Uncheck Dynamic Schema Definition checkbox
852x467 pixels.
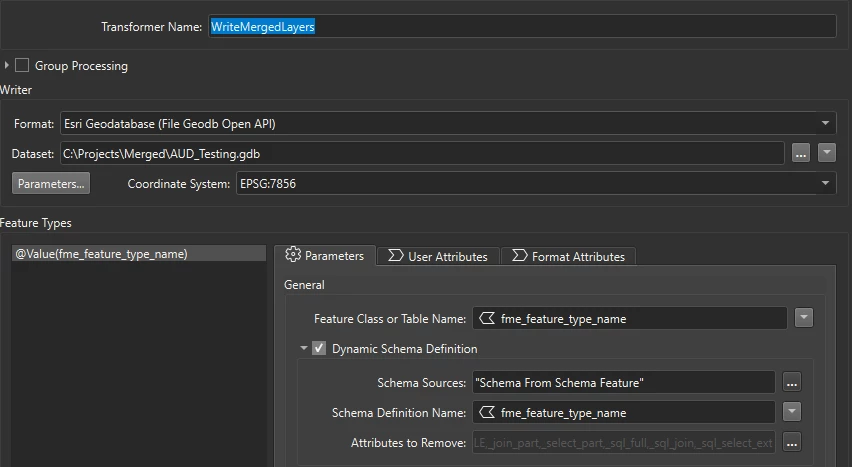coord(319,348)
